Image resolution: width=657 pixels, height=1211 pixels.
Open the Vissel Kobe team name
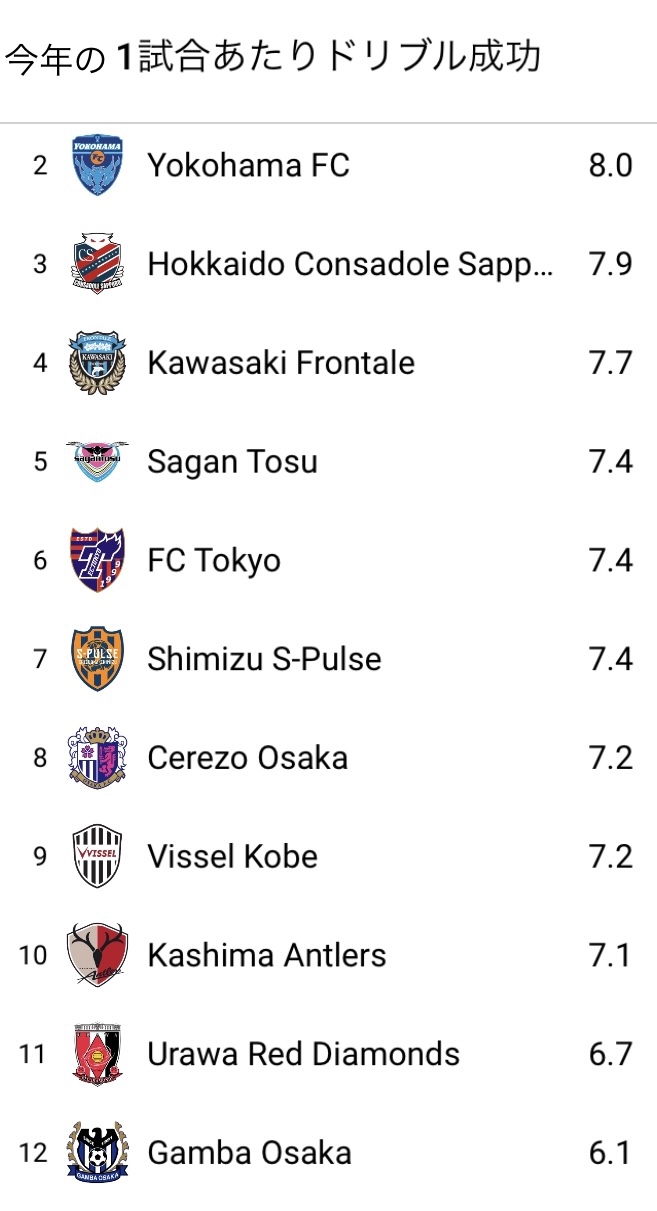pyautogui.click(x=232, y=857)
